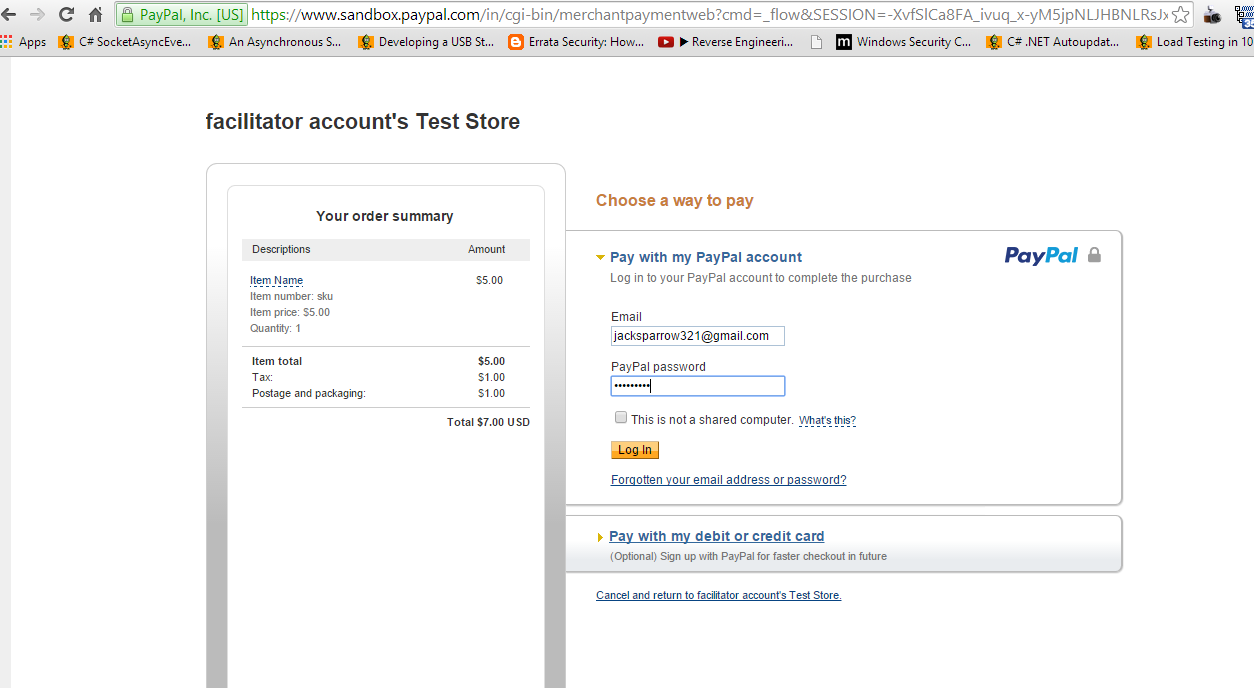Screen dimensions: 1254x688
Task: Collapse Pay with my PayPal account section
Action: [x=601, y=258]
